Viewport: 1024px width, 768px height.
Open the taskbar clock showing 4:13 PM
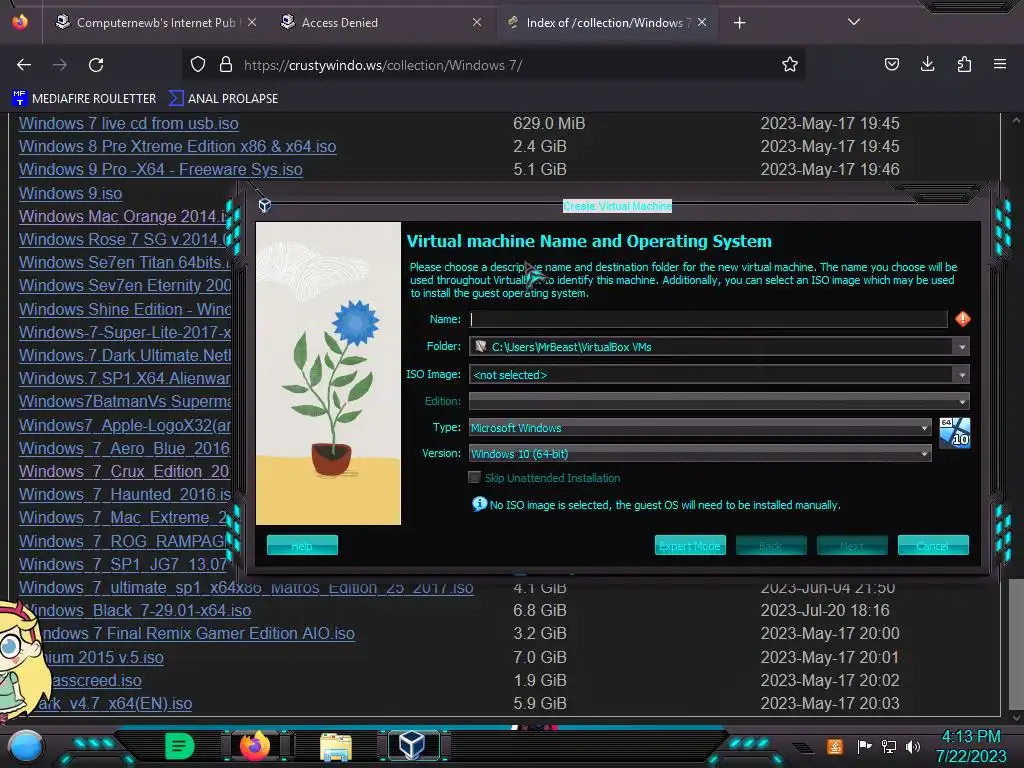pyautogui.click(x=970, y=746)
